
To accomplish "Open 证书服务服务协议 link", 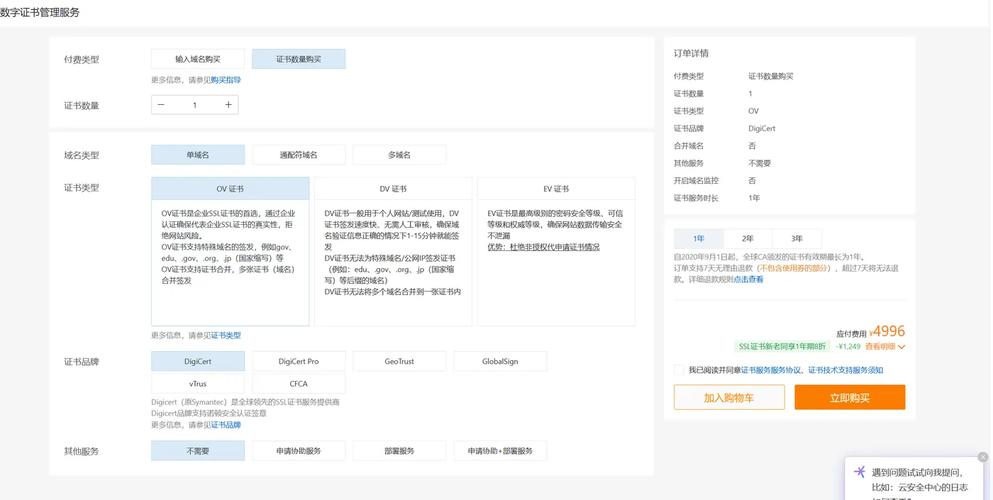I will (771, 370).
